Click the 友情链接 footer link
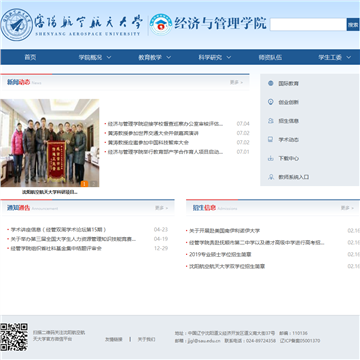This screenshot has width=360, height=360. [114, 339]
